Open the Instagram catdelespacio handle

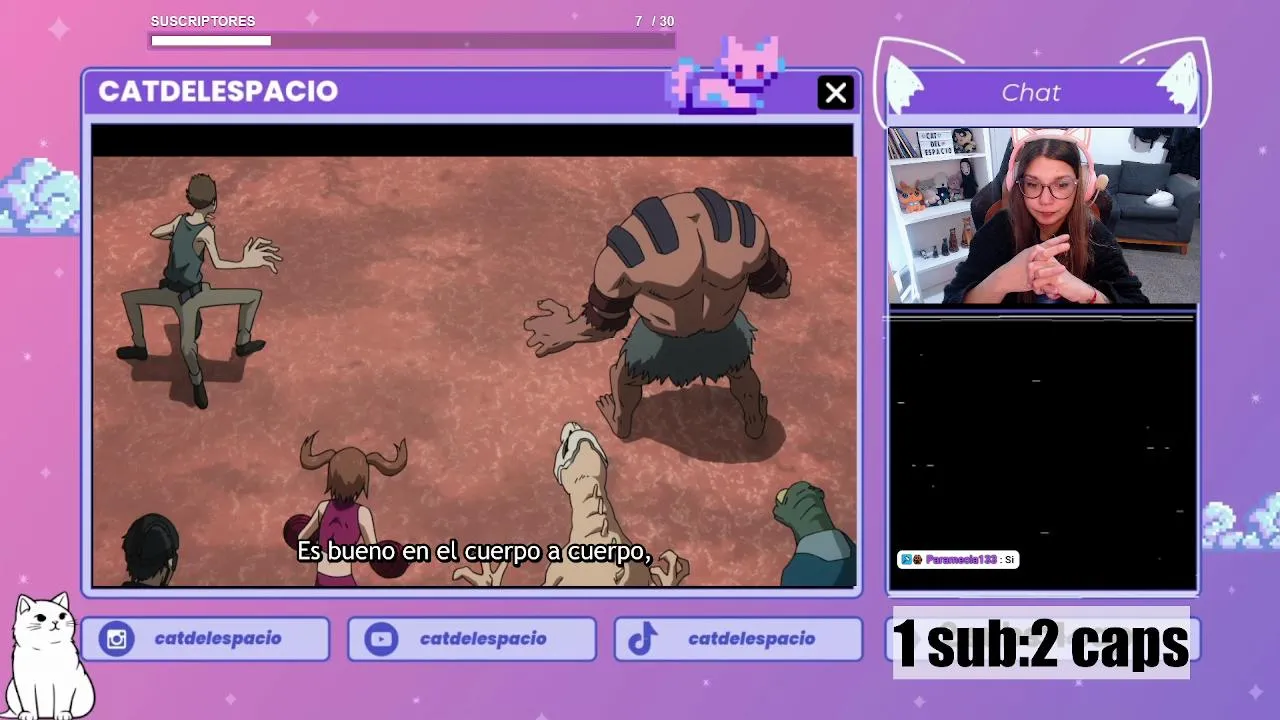(x=218, y=639)
